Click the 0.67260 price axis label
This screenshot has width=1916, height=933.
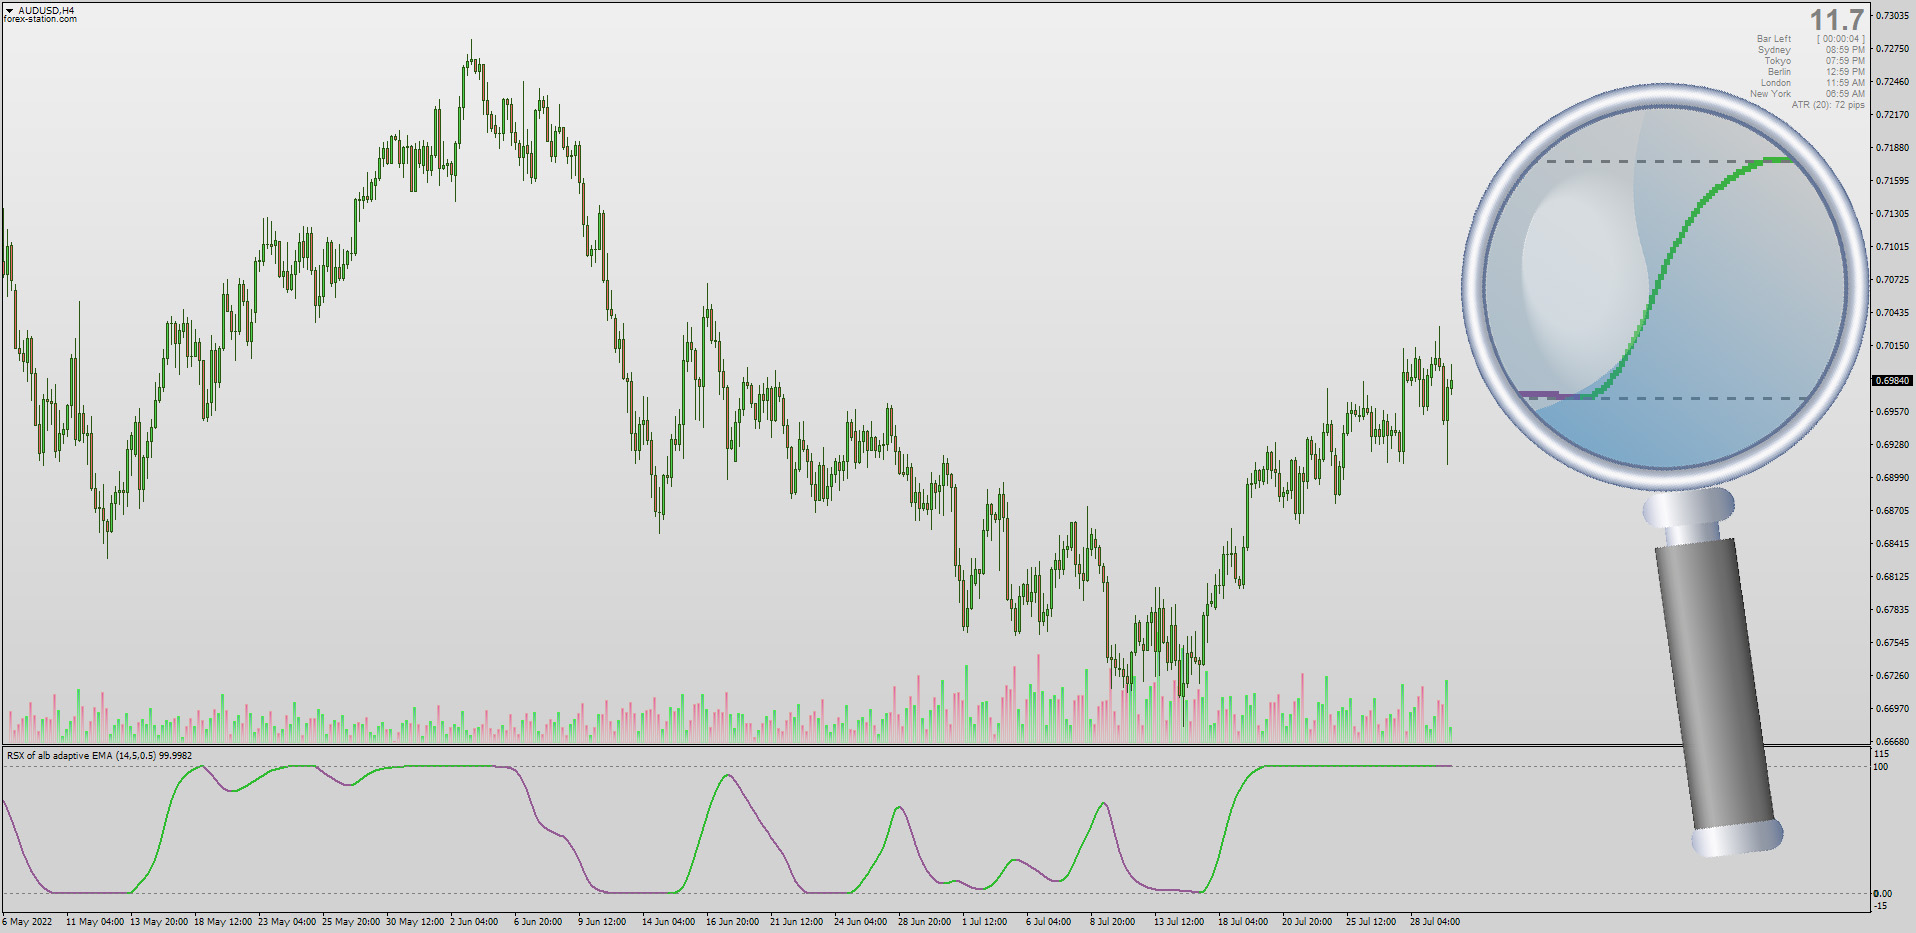pos(1893,676)
